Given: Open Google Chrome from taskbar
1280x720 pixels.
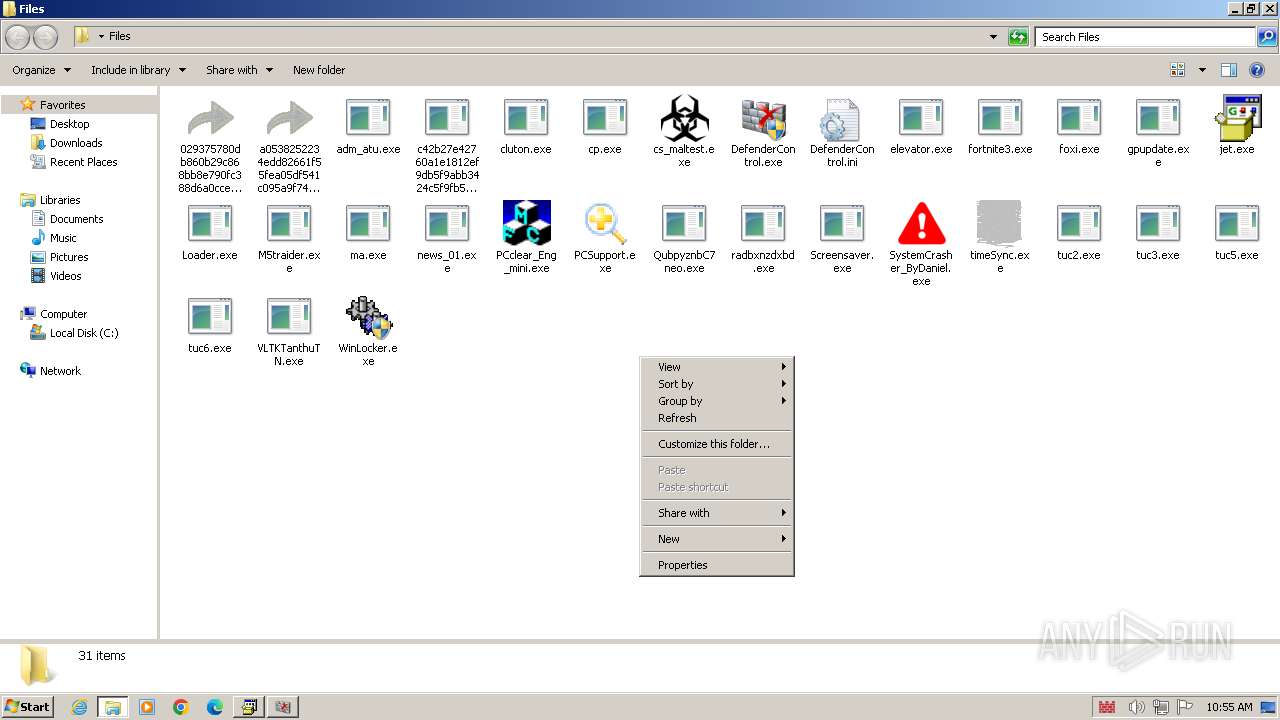Looking at the screenshot, I should click(x=181, y=707).
